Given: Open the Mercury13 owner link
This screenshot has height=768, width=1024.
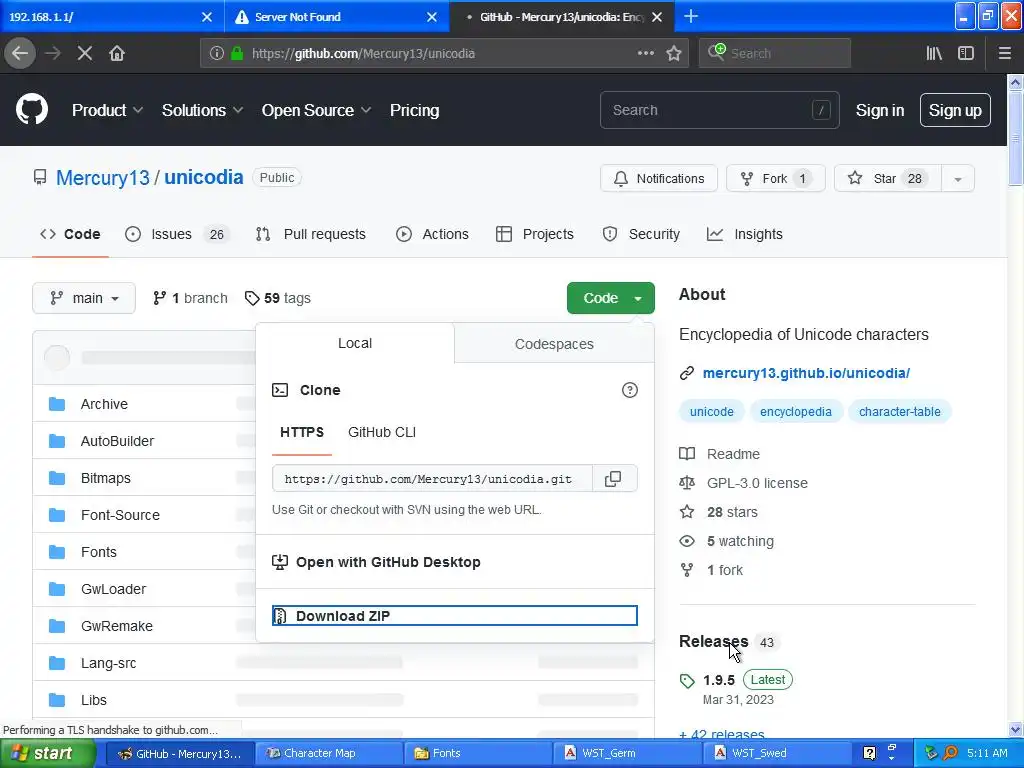Looking at the screenshot, I should pos(103,178).
